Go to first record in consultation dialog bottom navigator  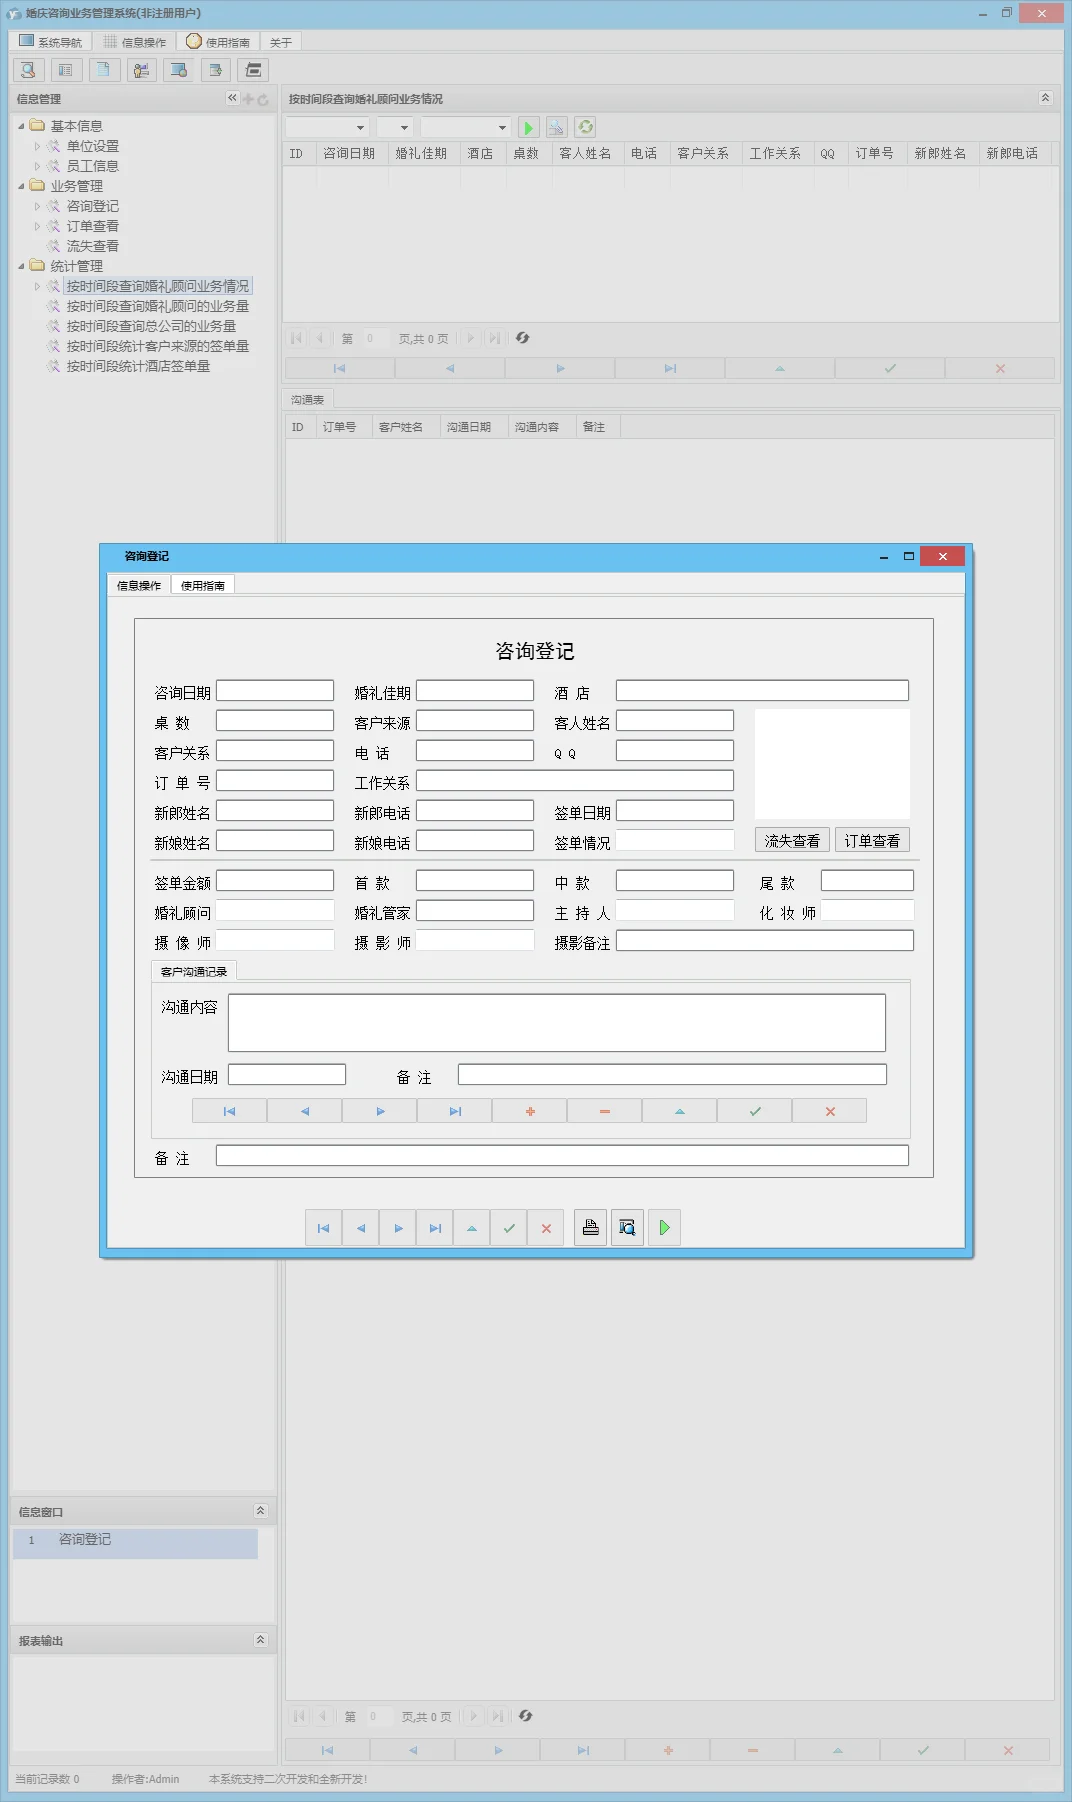(x=323, y=1228)
